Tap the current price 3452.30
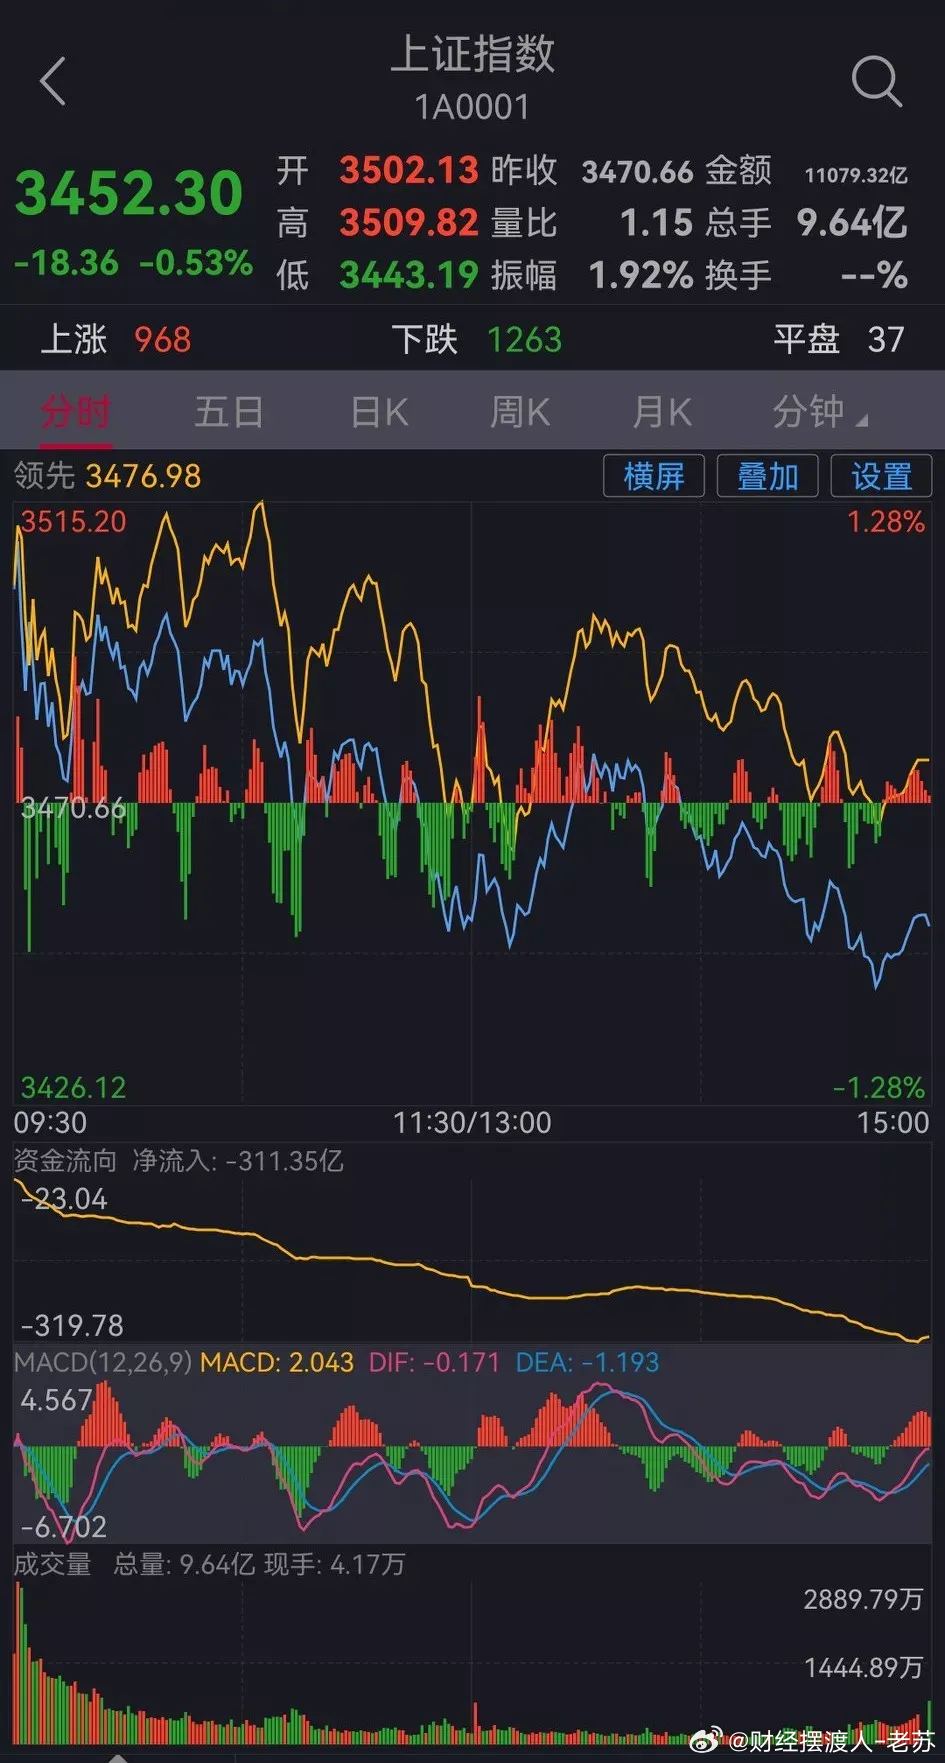This screenshot has width=945, height=1763. 129,193
